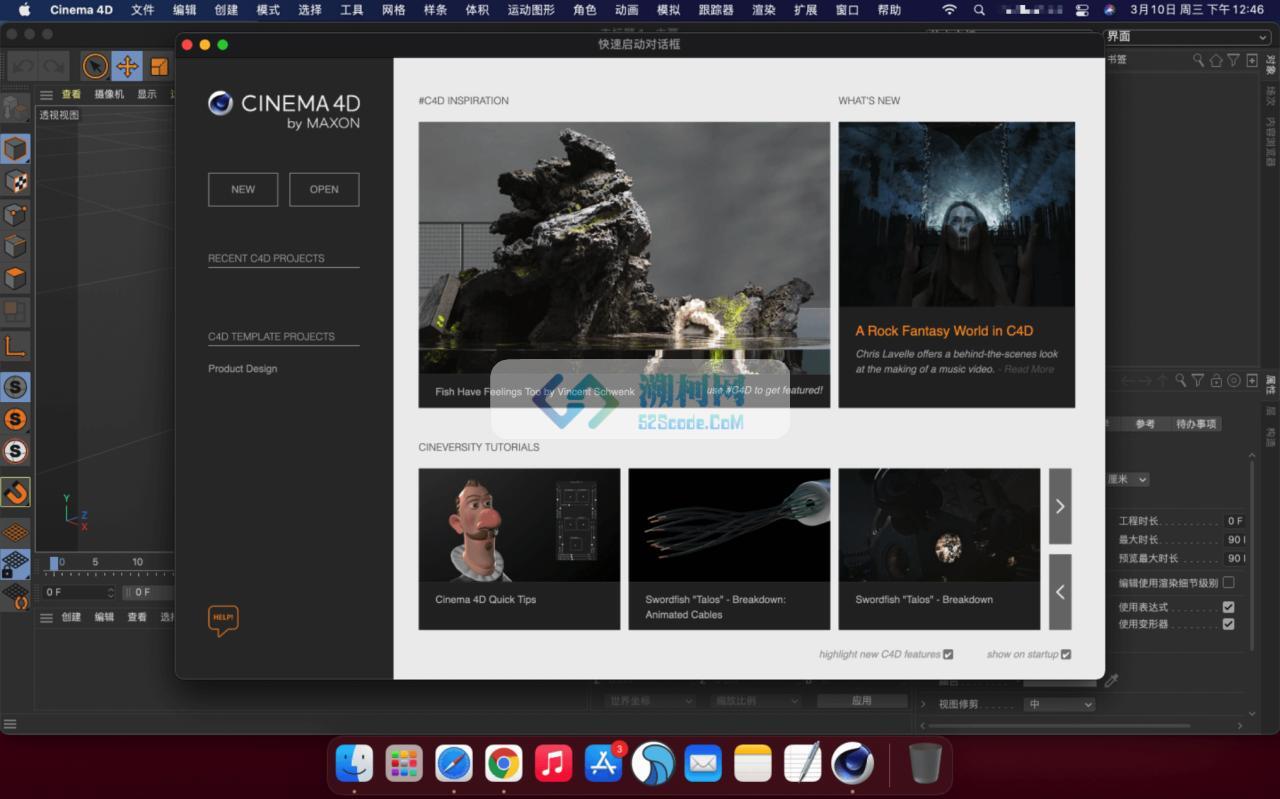Image resolution: width=1280 pixels, height=799 pixels.
Task: Show previous tutorials with left arrow
Action: pyautogui.click(x=1060, y=592)
